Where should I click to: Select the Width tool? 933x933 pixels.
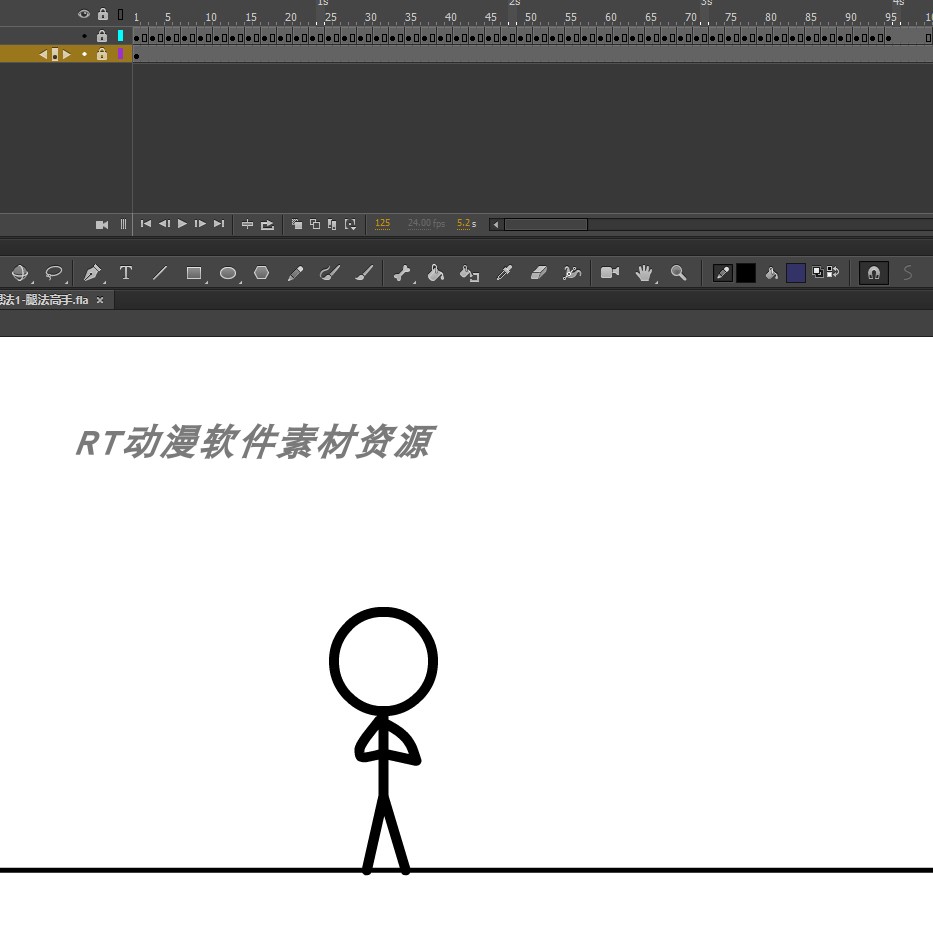(x=572, y=273)
